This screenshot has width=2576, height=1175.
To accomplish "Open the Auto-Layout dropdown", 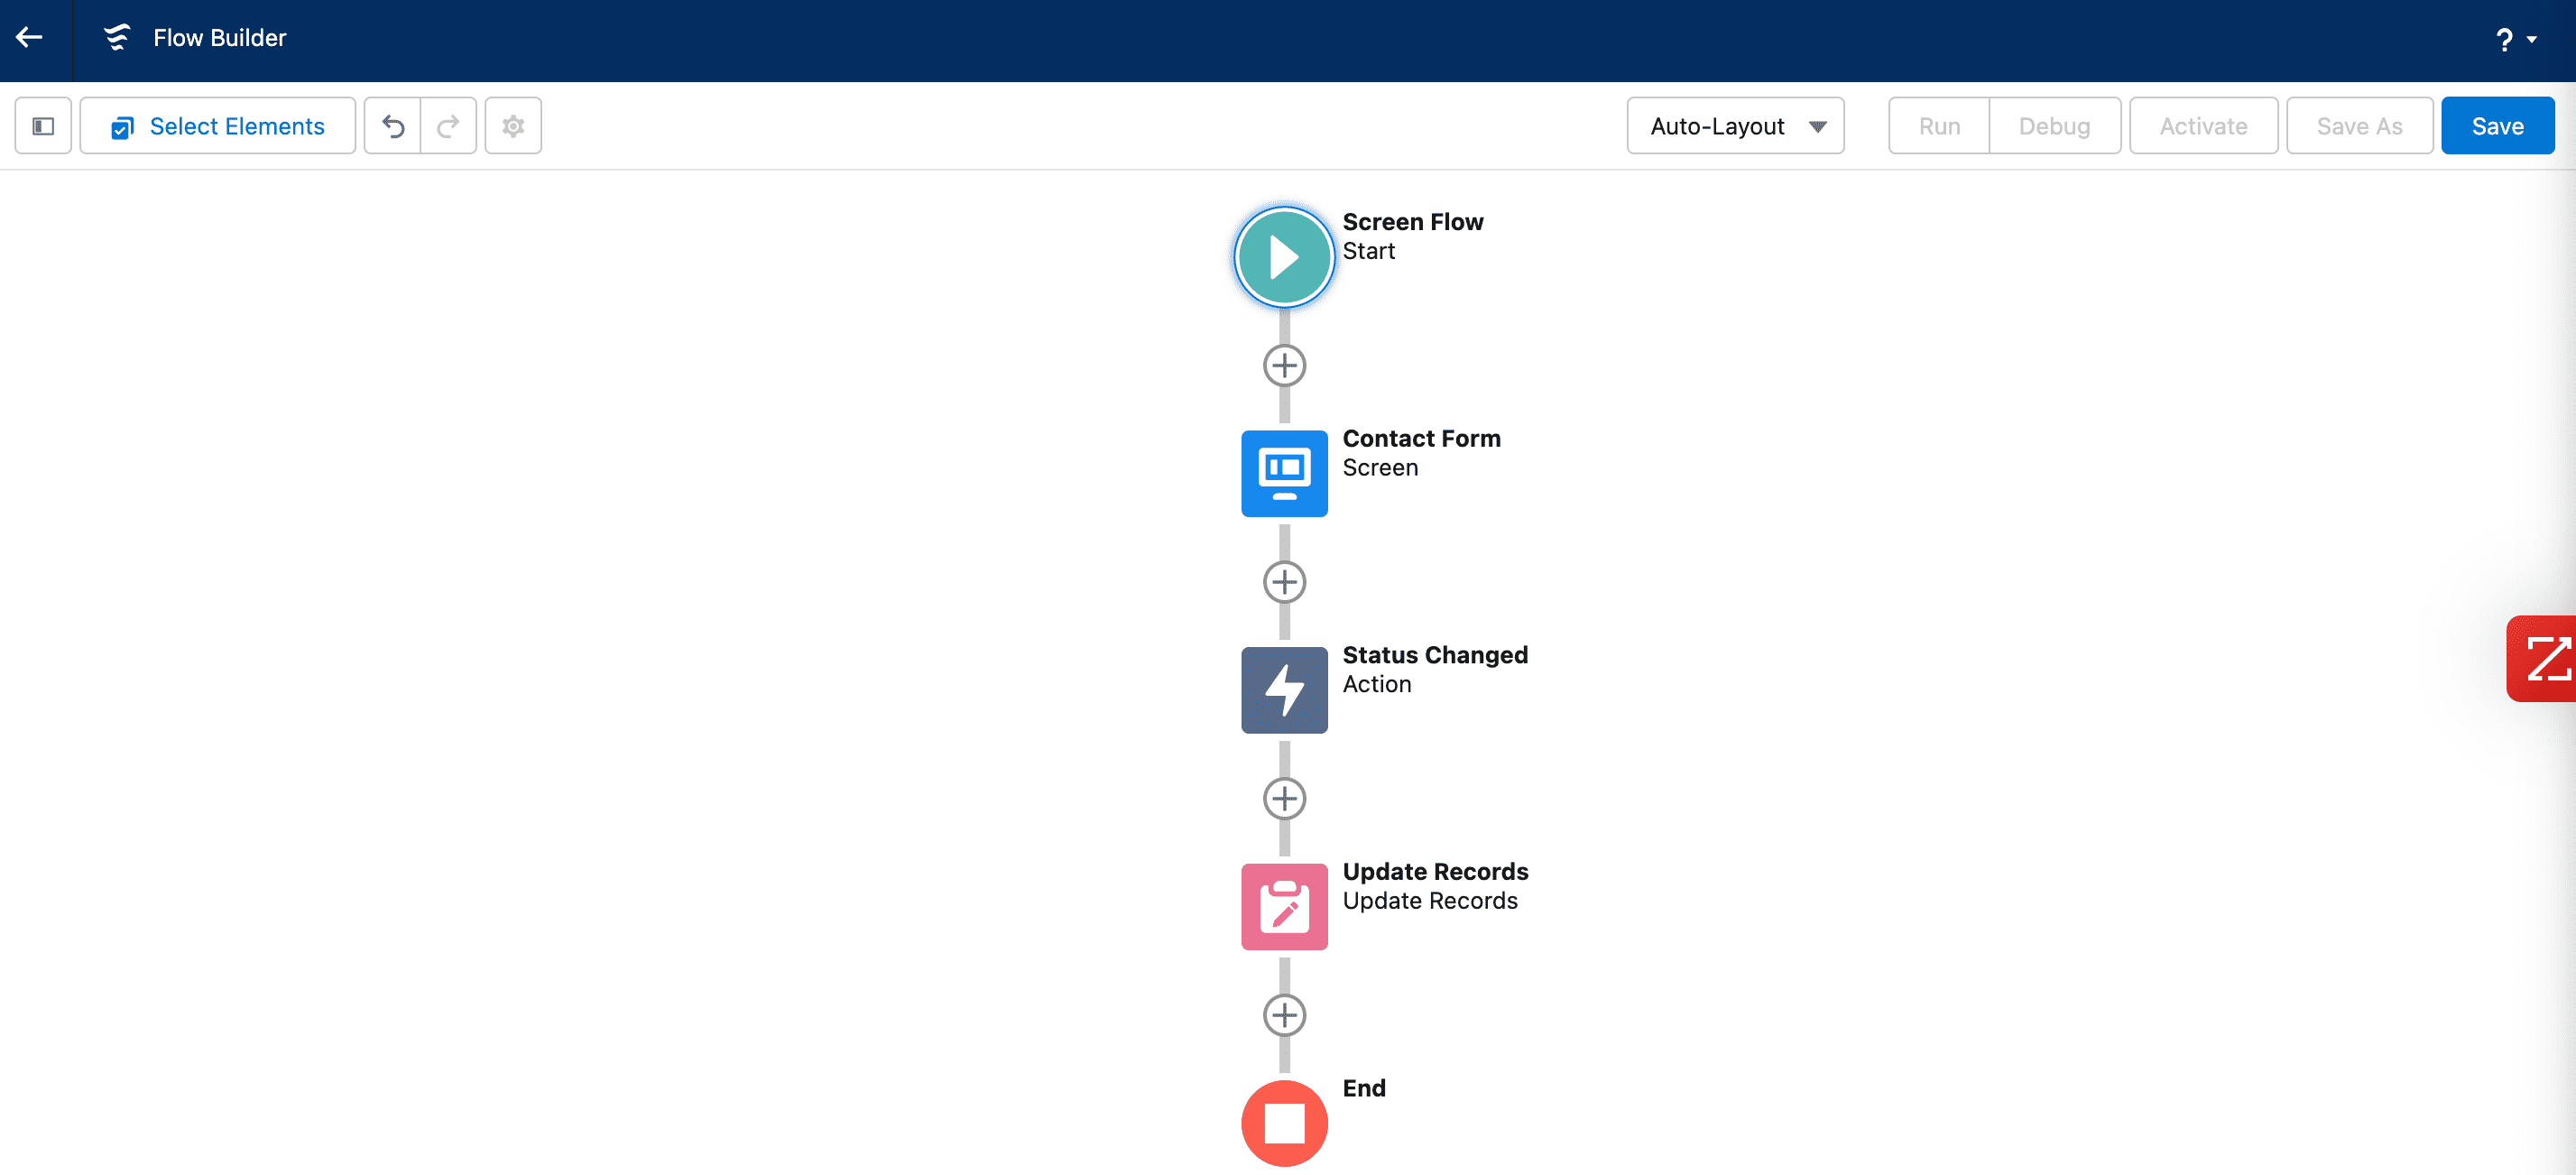I will (x=1735, y=126).
